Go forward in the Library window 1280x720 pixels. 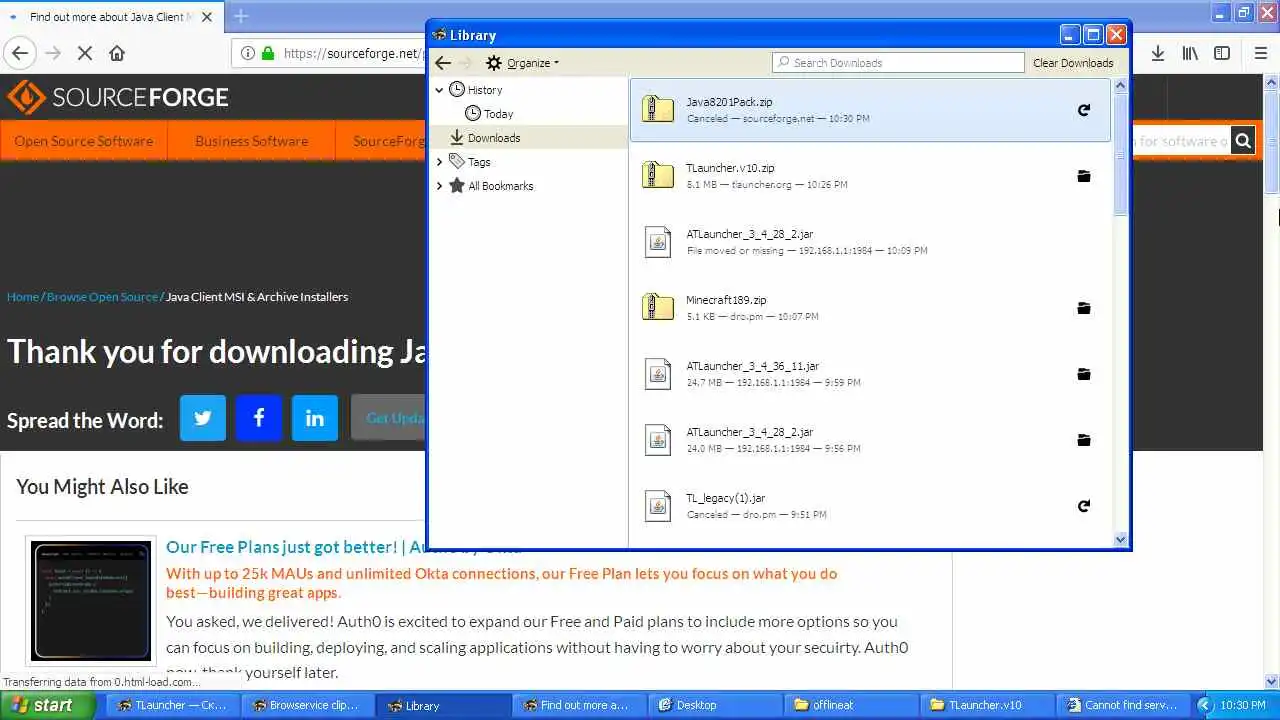coord(465,63)
